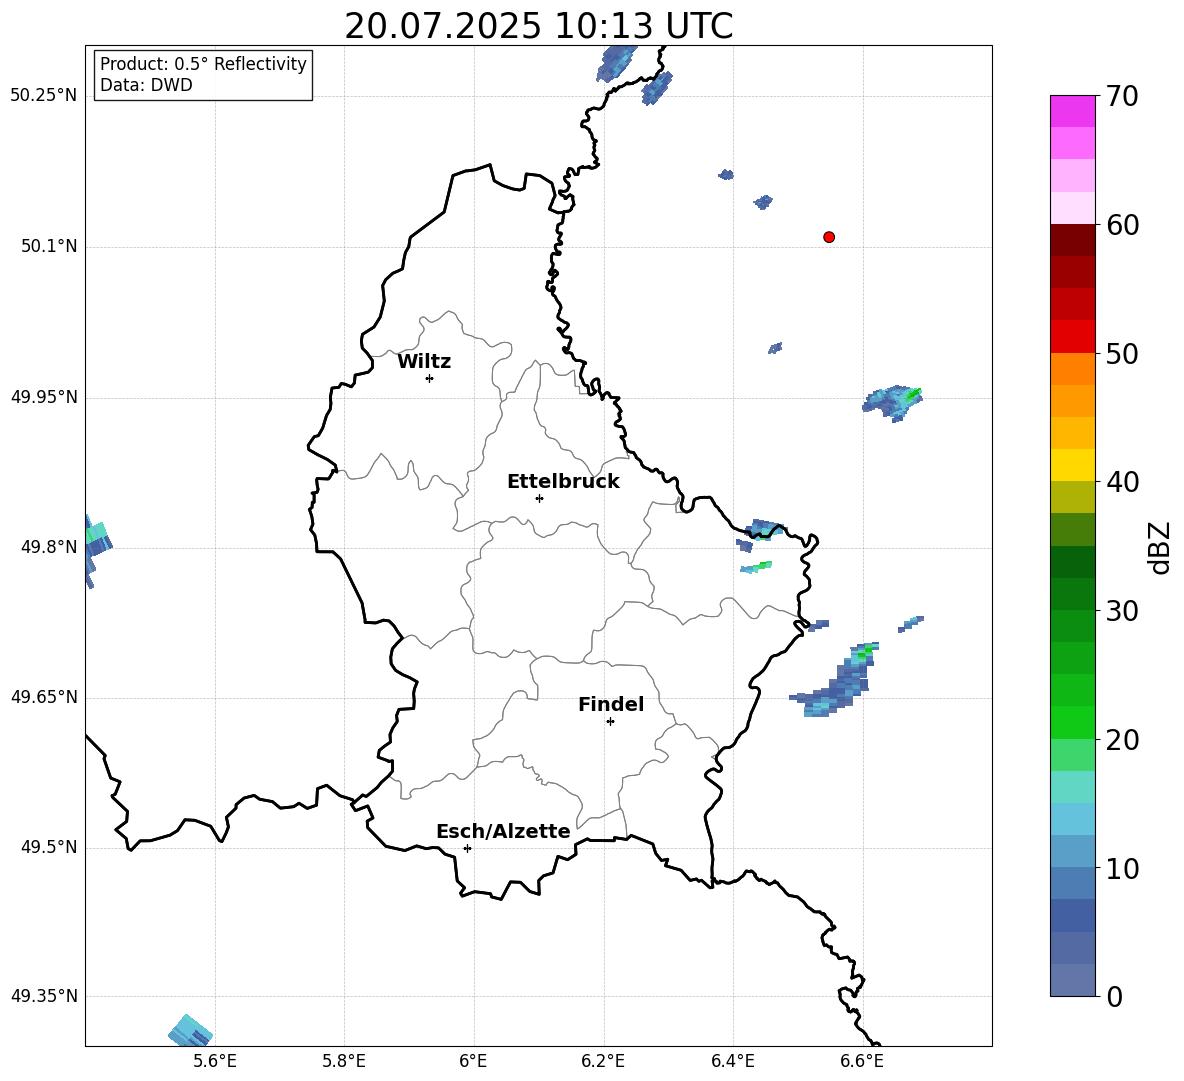Click the 50.1°N latitude label
Screen dimensions: 1184x1081
point(48,246)
